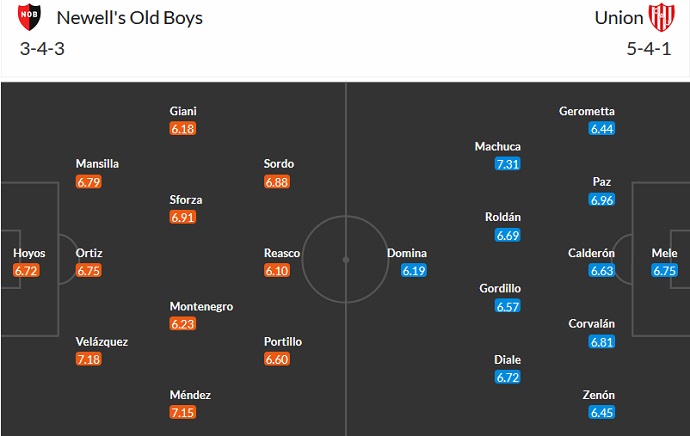Click Giani's 6.18 rating badge
This screenshot has height=436, width=690.
point(183,129)
